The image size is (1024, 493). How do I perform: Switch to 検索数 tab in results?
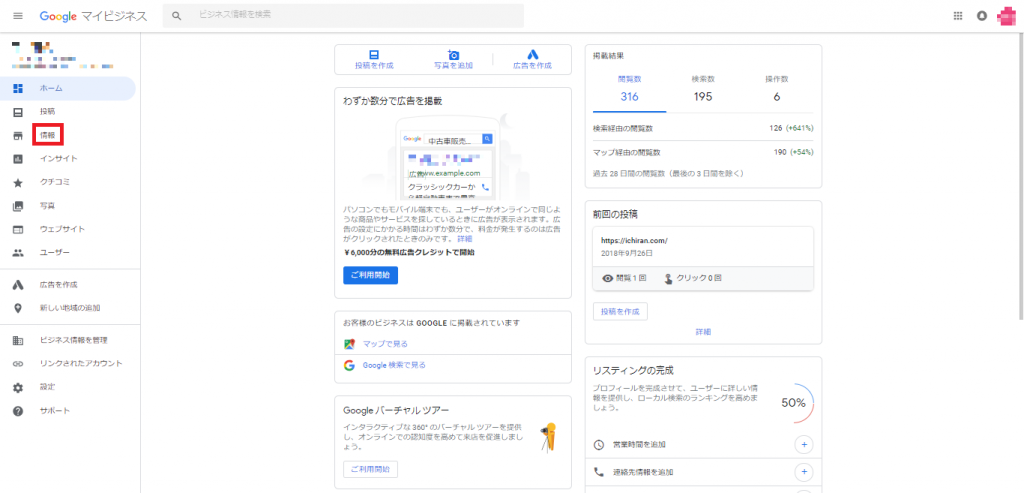(x=701, y=90)
